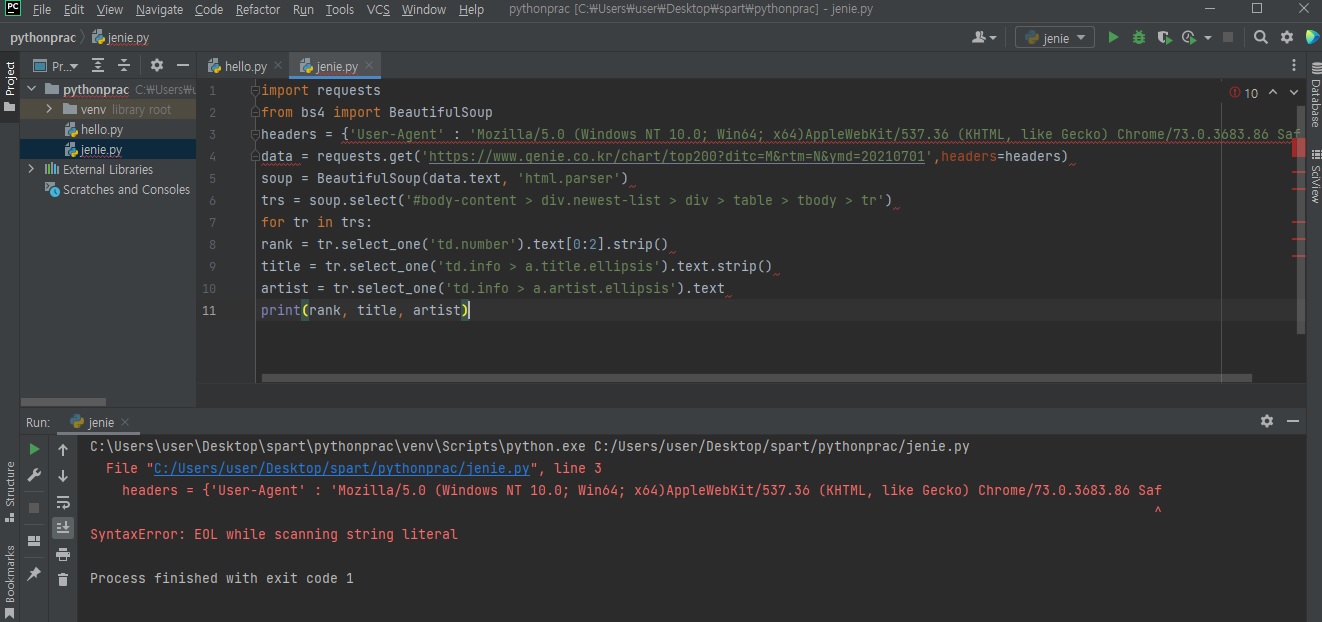Click pythonprac breadcrumb in navigation bar

pyautogui.click(x=42, y=38)
